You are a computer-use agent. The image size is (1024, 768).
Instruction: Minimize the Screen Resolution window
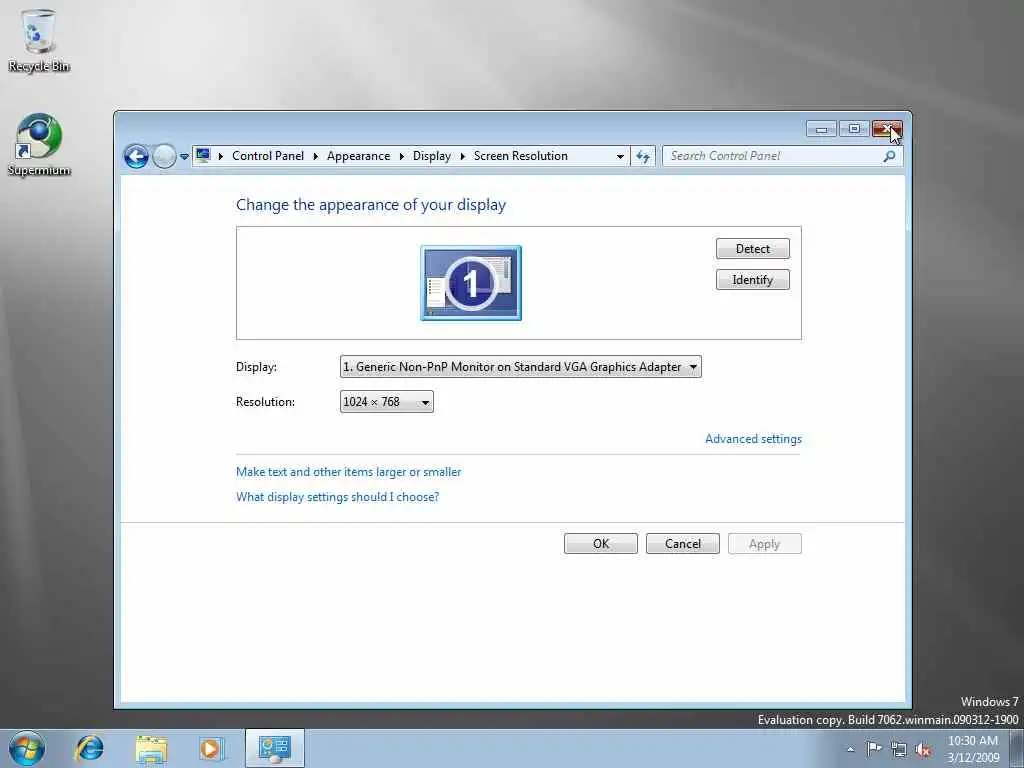[821, 129]
